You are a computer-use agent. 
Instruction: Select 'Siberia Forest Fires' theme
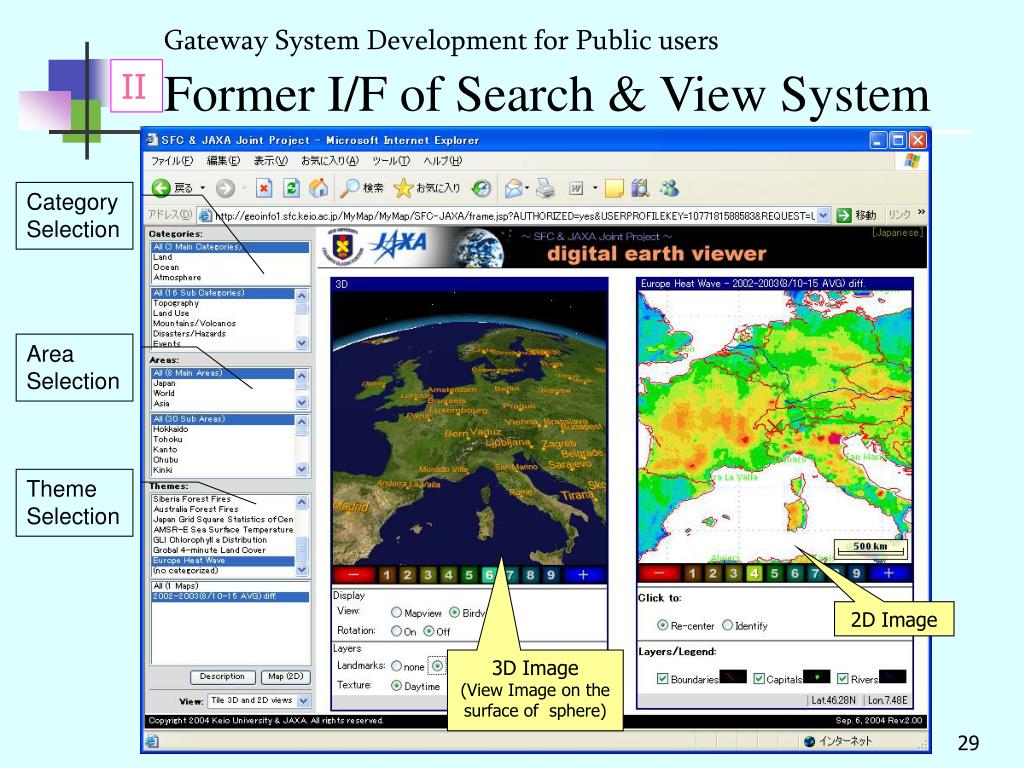(x=223, y=499)
